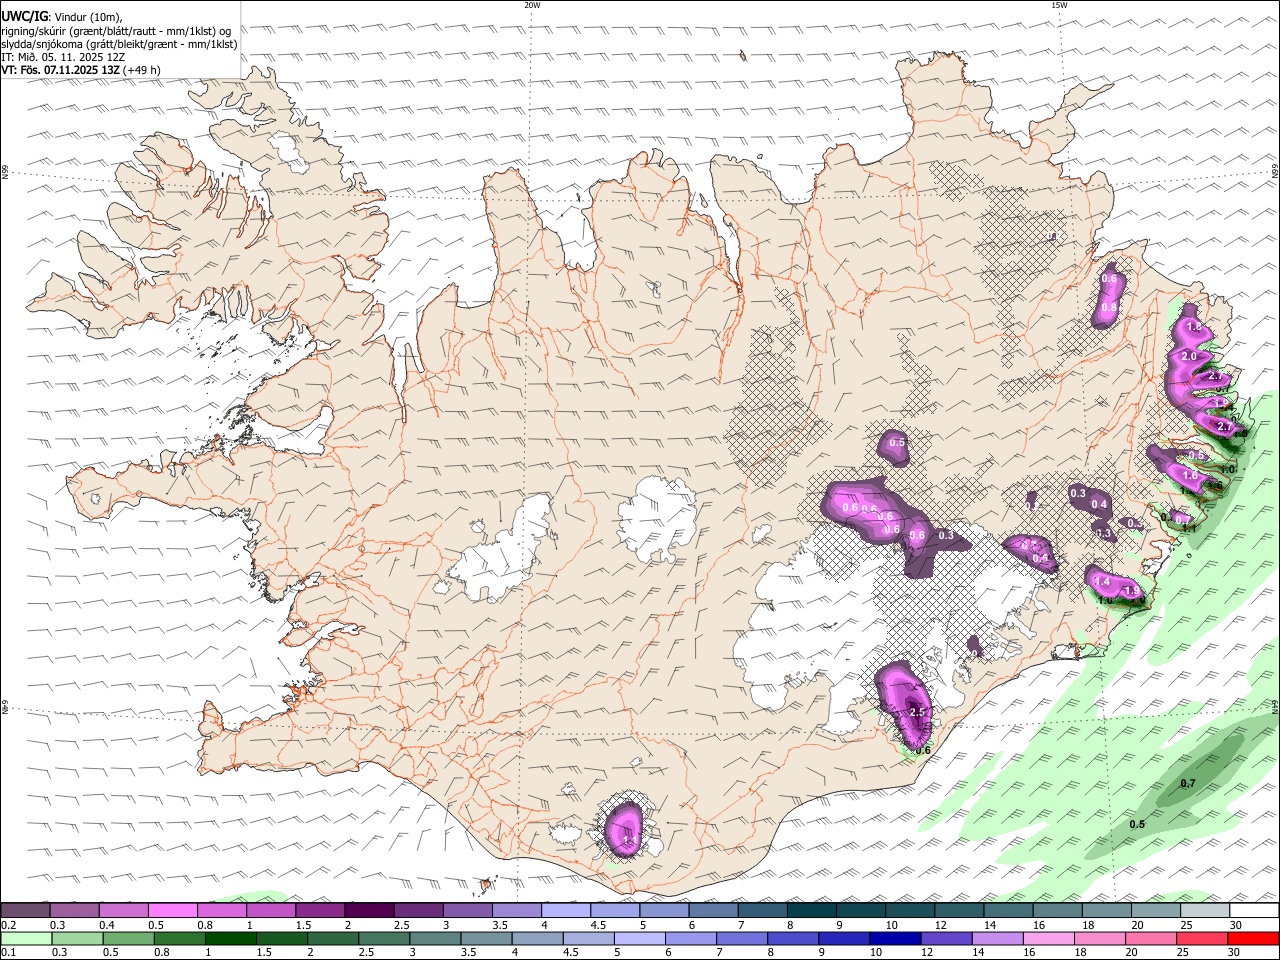The image size is (1280, 960).
Task: Click the 3.5 label under bottom legend row
Action: tap(467, 953)
